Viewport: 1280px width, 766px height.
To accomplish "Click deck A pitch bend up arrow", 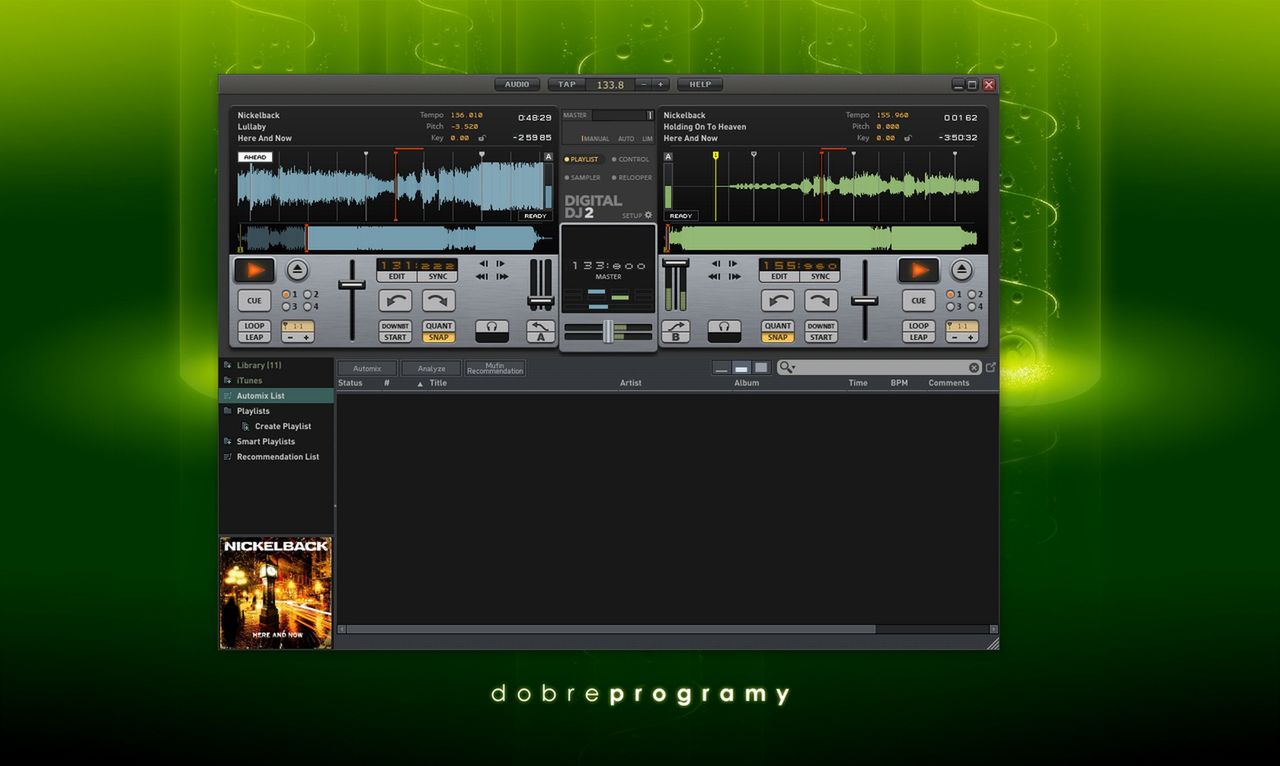I will [439, 301].
